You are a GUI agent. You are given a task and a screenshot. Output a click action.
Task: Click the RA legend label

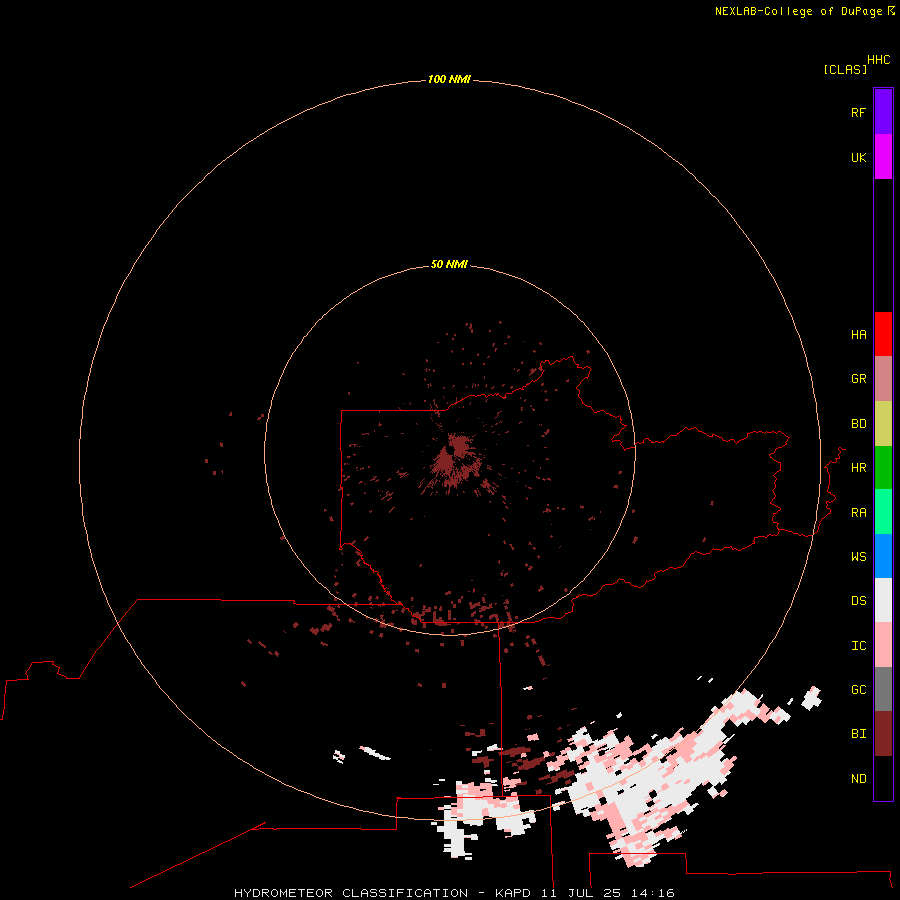pyautogui.click(x=858, y=513)
